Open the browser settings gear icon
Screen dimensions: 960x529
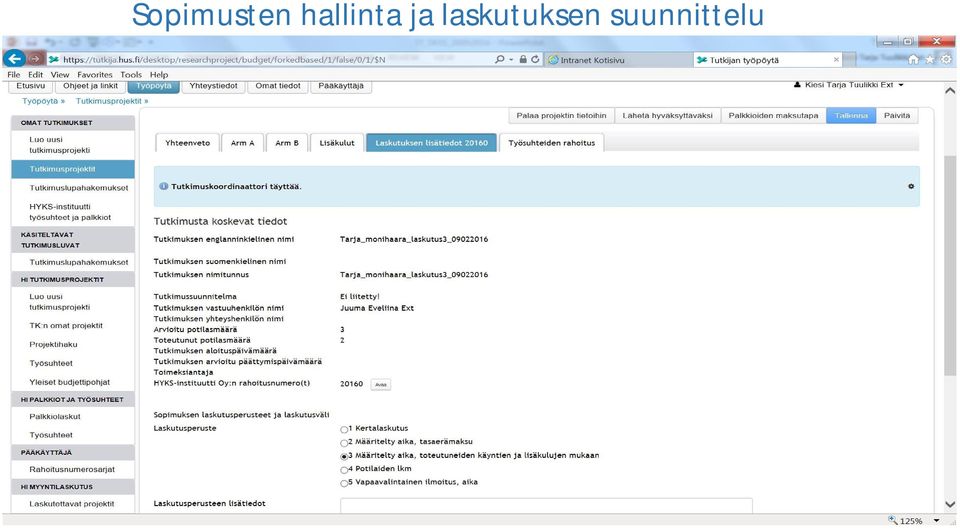947,59
